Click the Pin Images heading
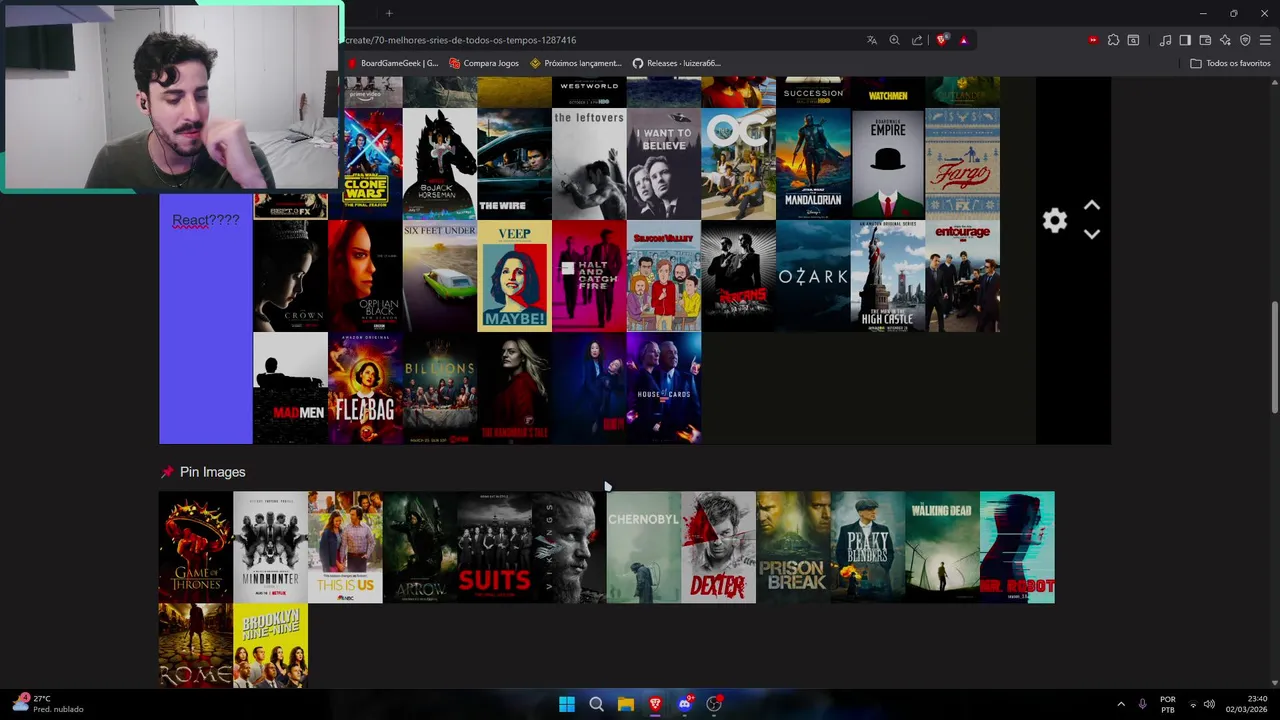Image resolution: width=1280 pixels, height=720 pixels. 212,472
